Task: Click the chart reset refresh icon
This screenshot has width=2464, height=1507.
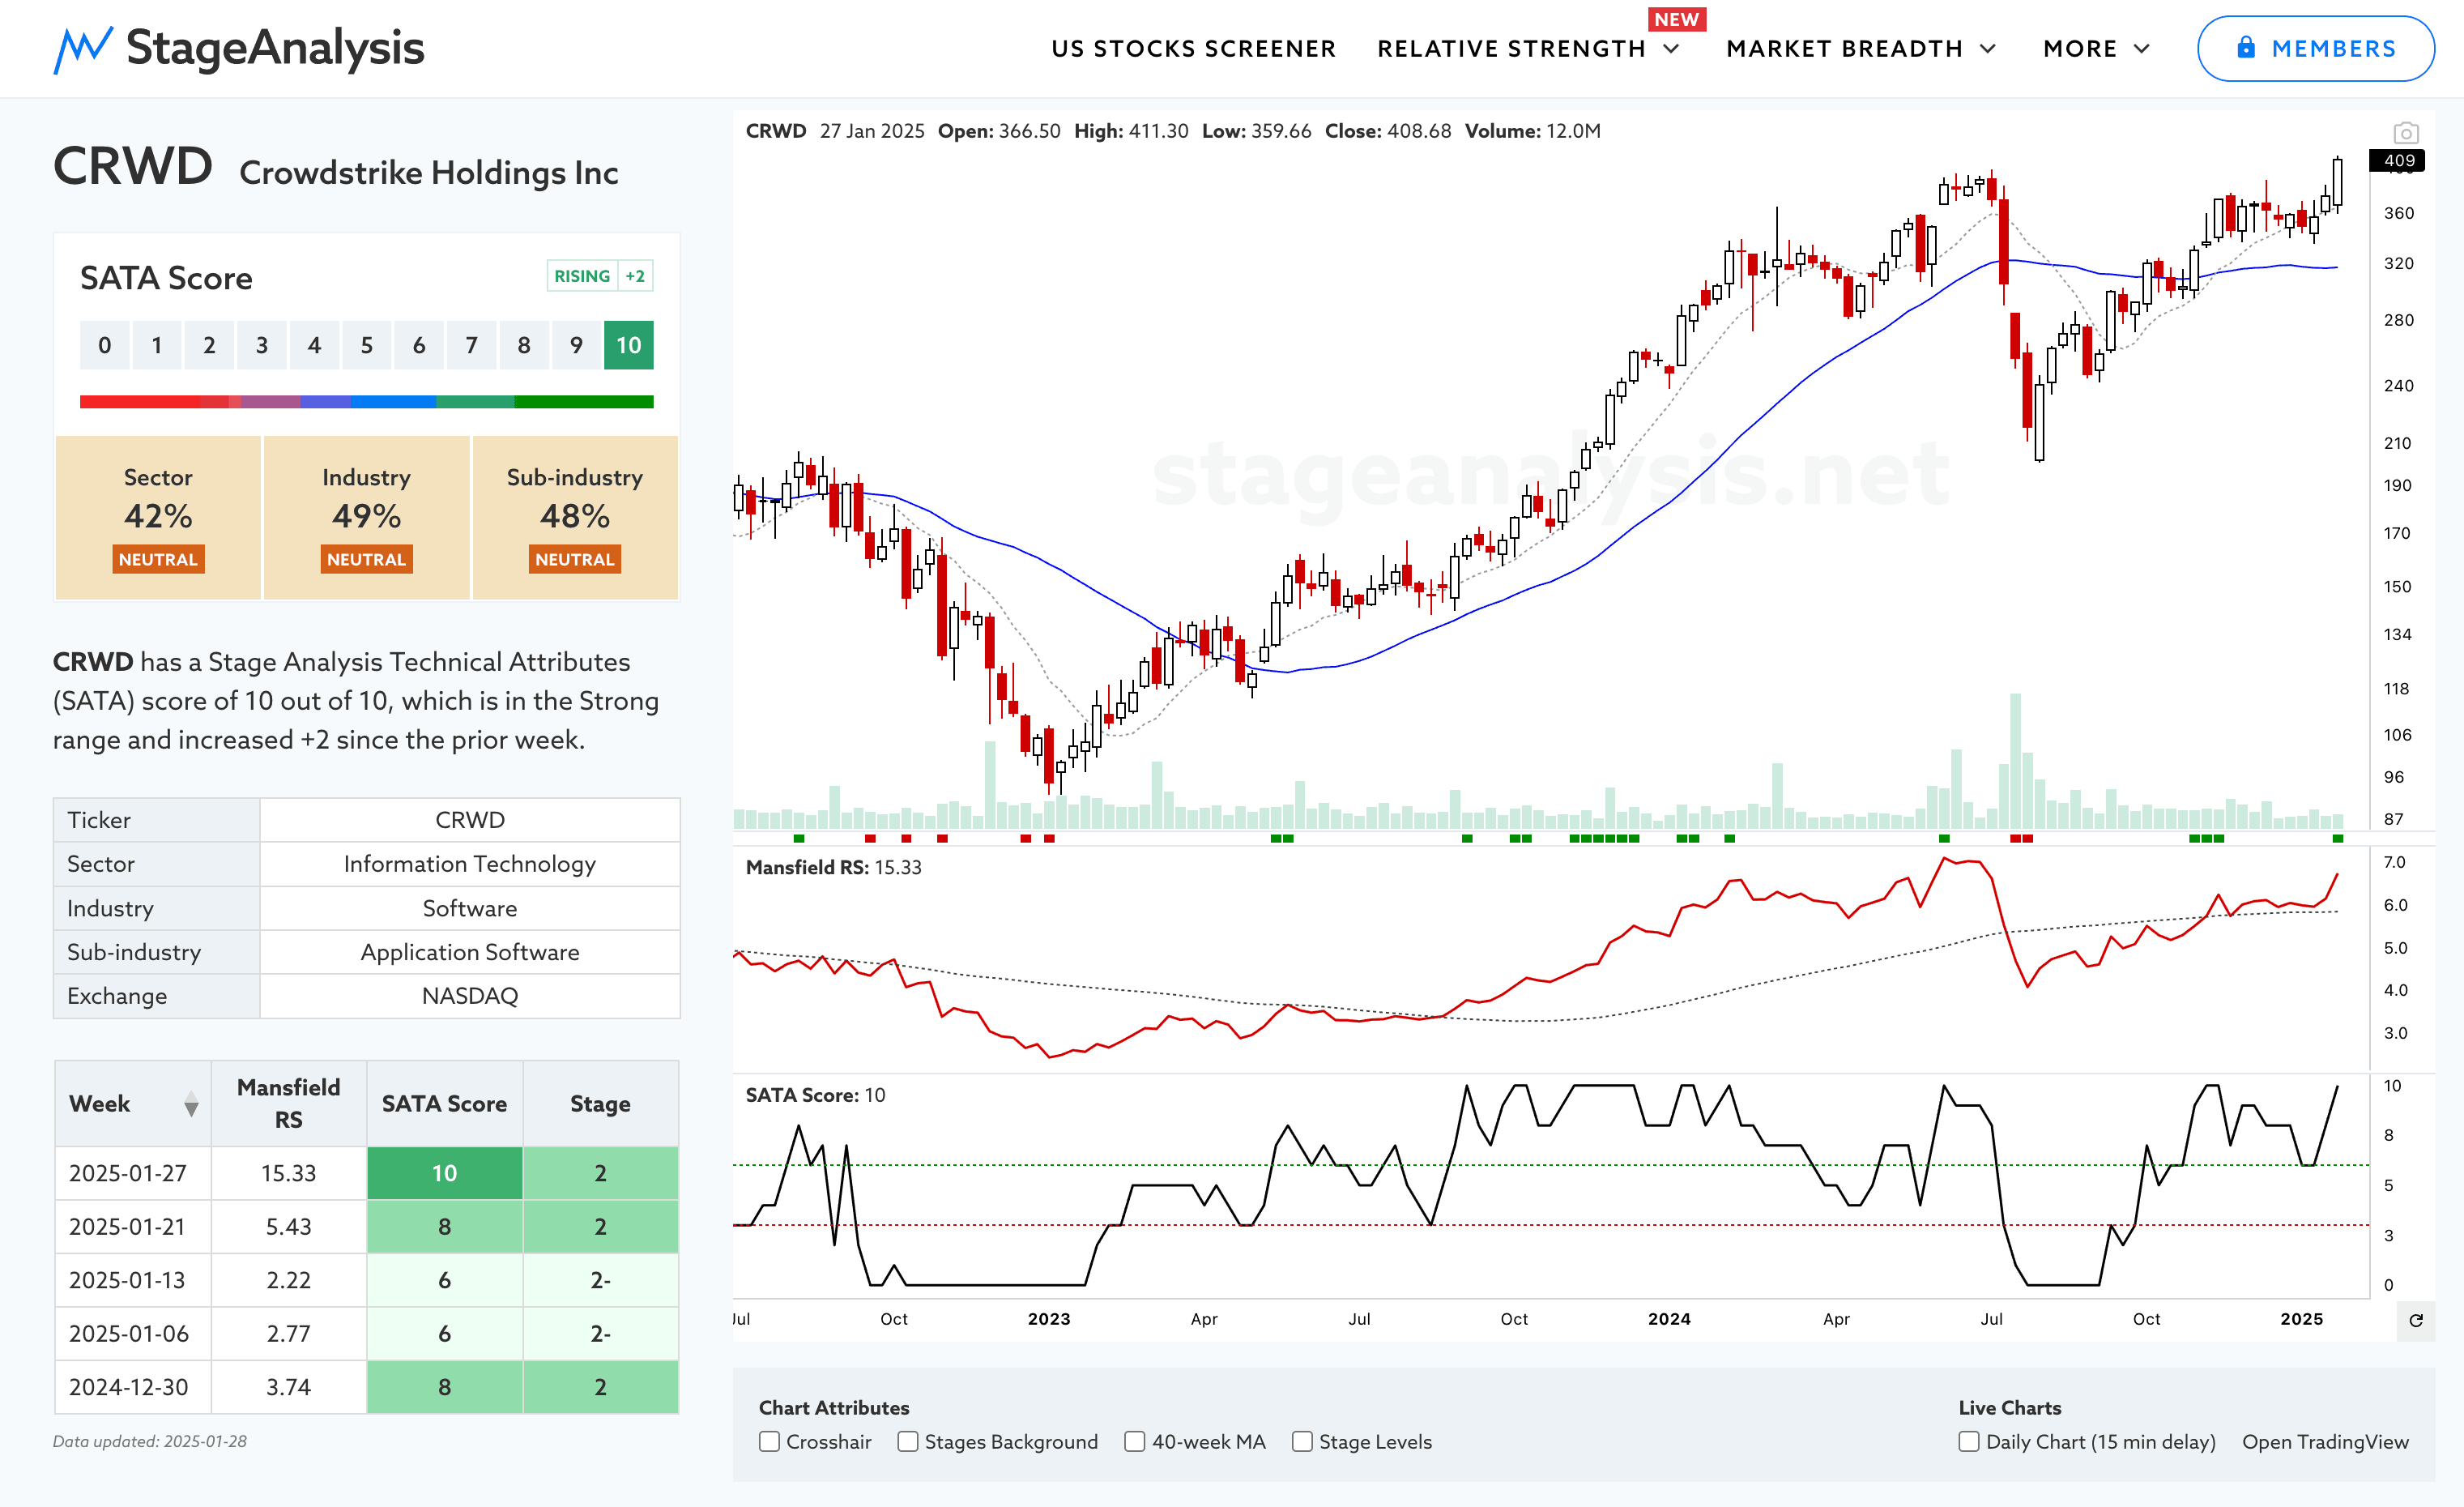Action: pos(2416,1320)
